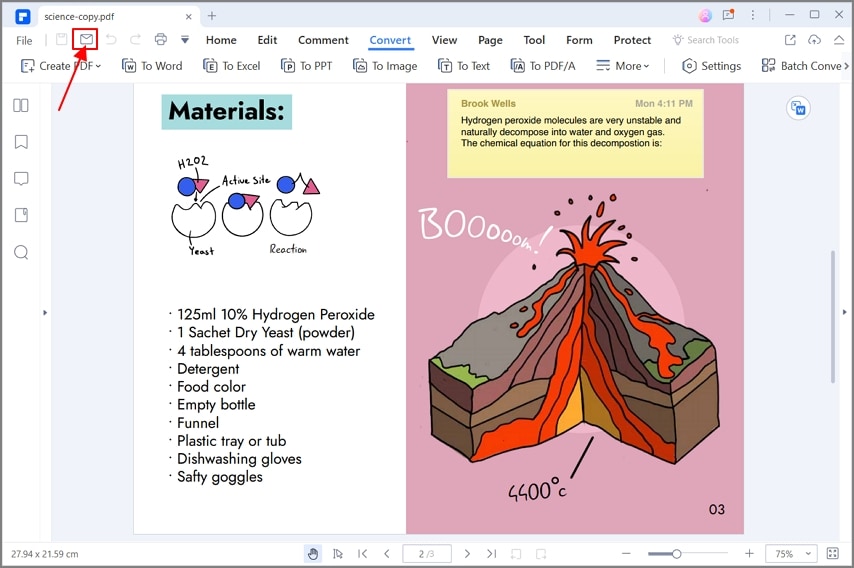Open the search panel magnifier icon
The image size is (854, 568).
(x=21, y=252)
